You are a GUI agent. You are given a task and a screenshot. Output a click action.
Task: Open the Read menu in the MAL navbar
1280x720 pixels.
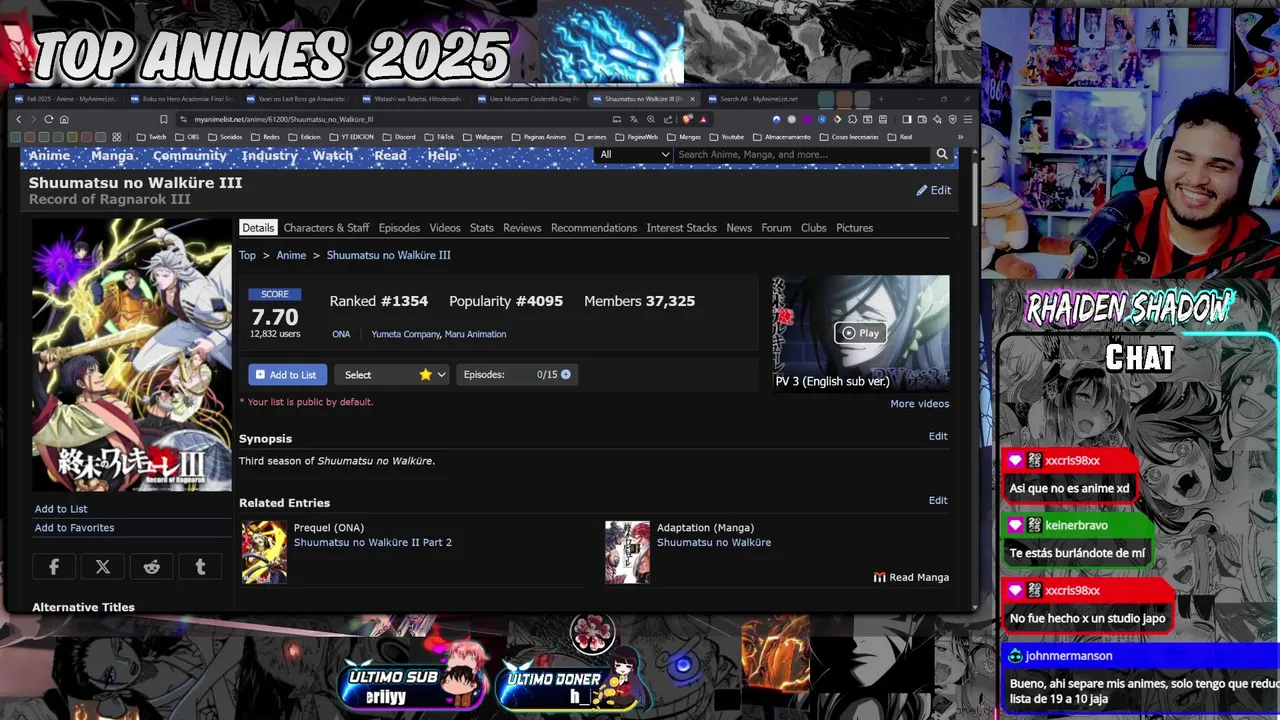point(390,156)
